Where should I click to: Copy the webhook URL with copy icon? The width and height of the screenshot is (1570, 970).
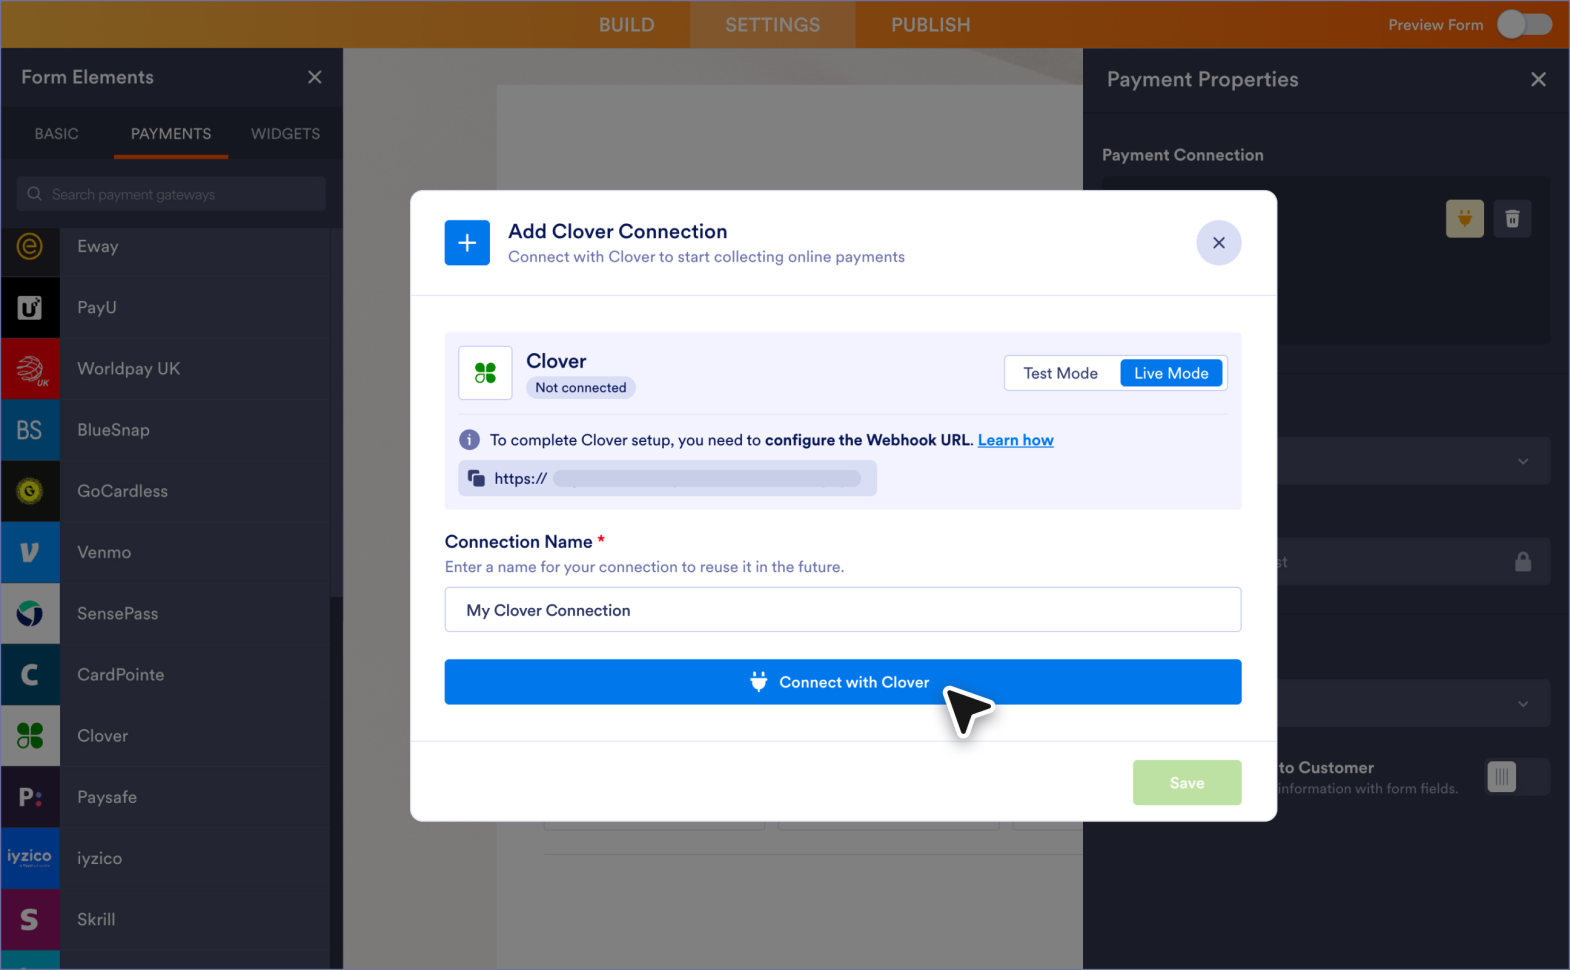point(477,478)
